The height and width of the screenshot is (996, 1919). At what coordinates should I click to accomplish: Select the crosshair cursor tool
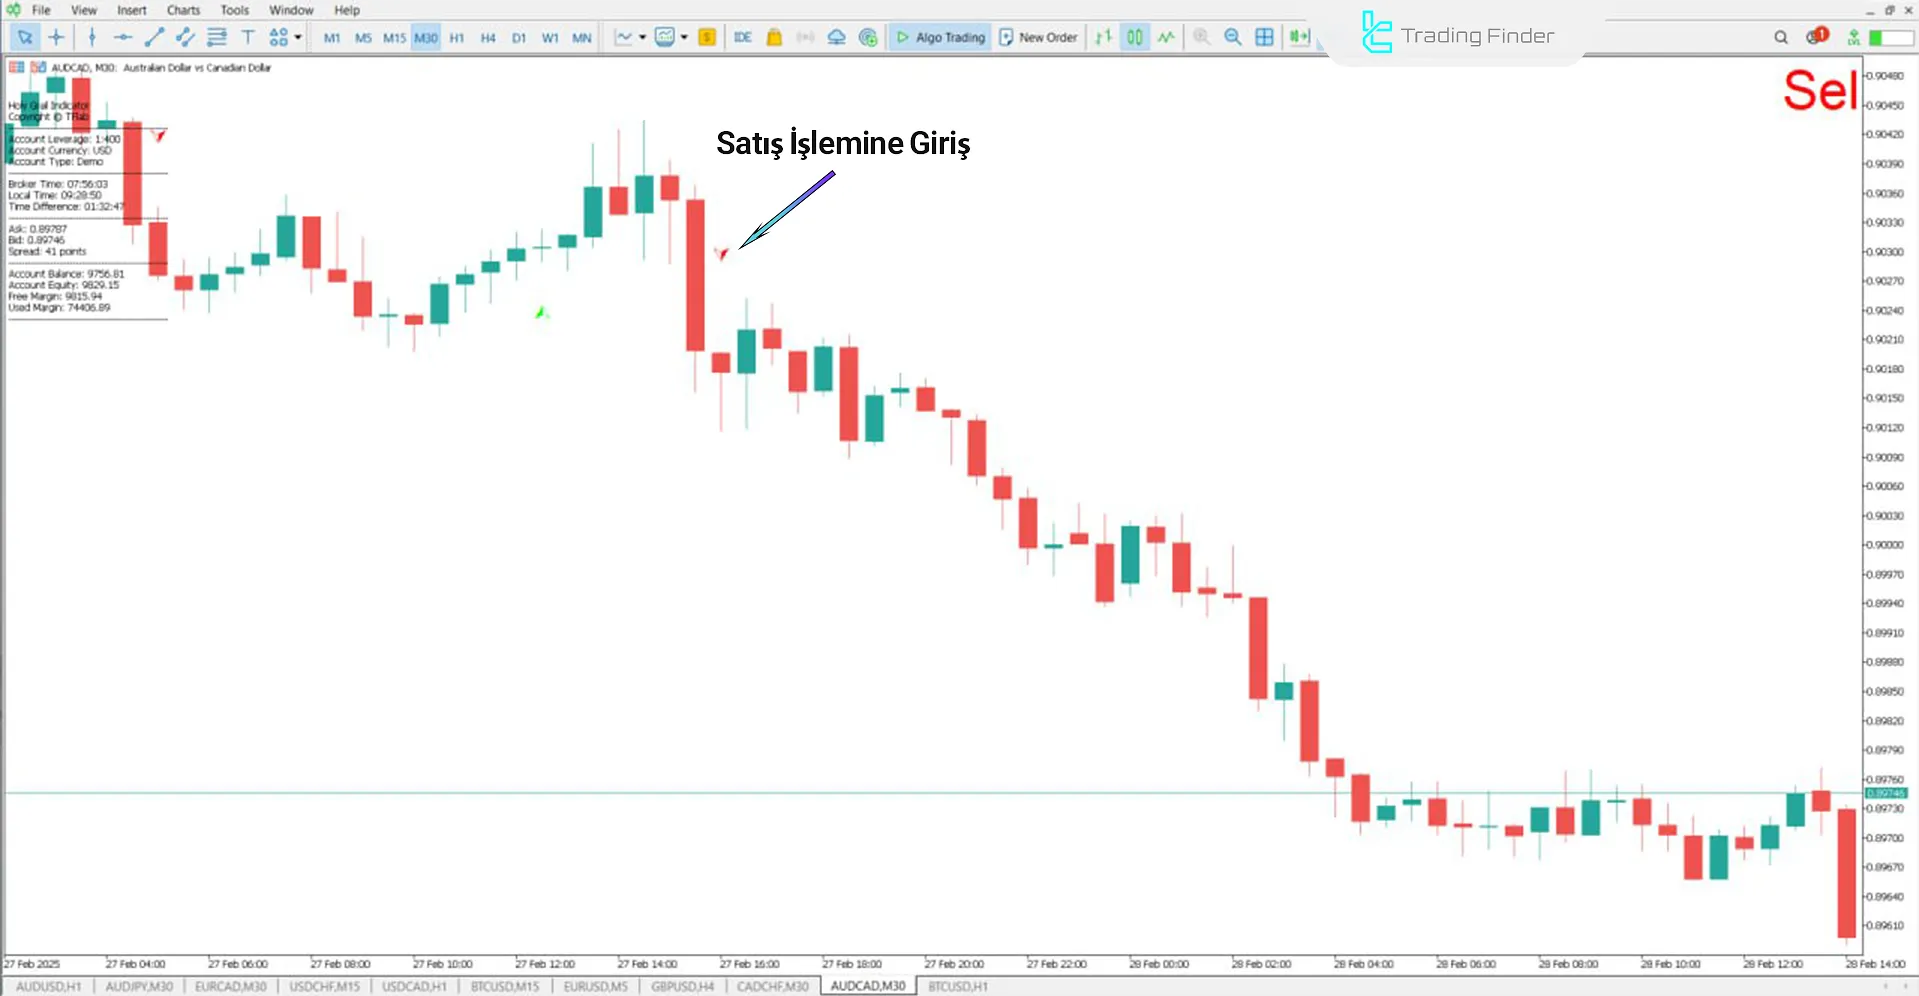point(56,37)
